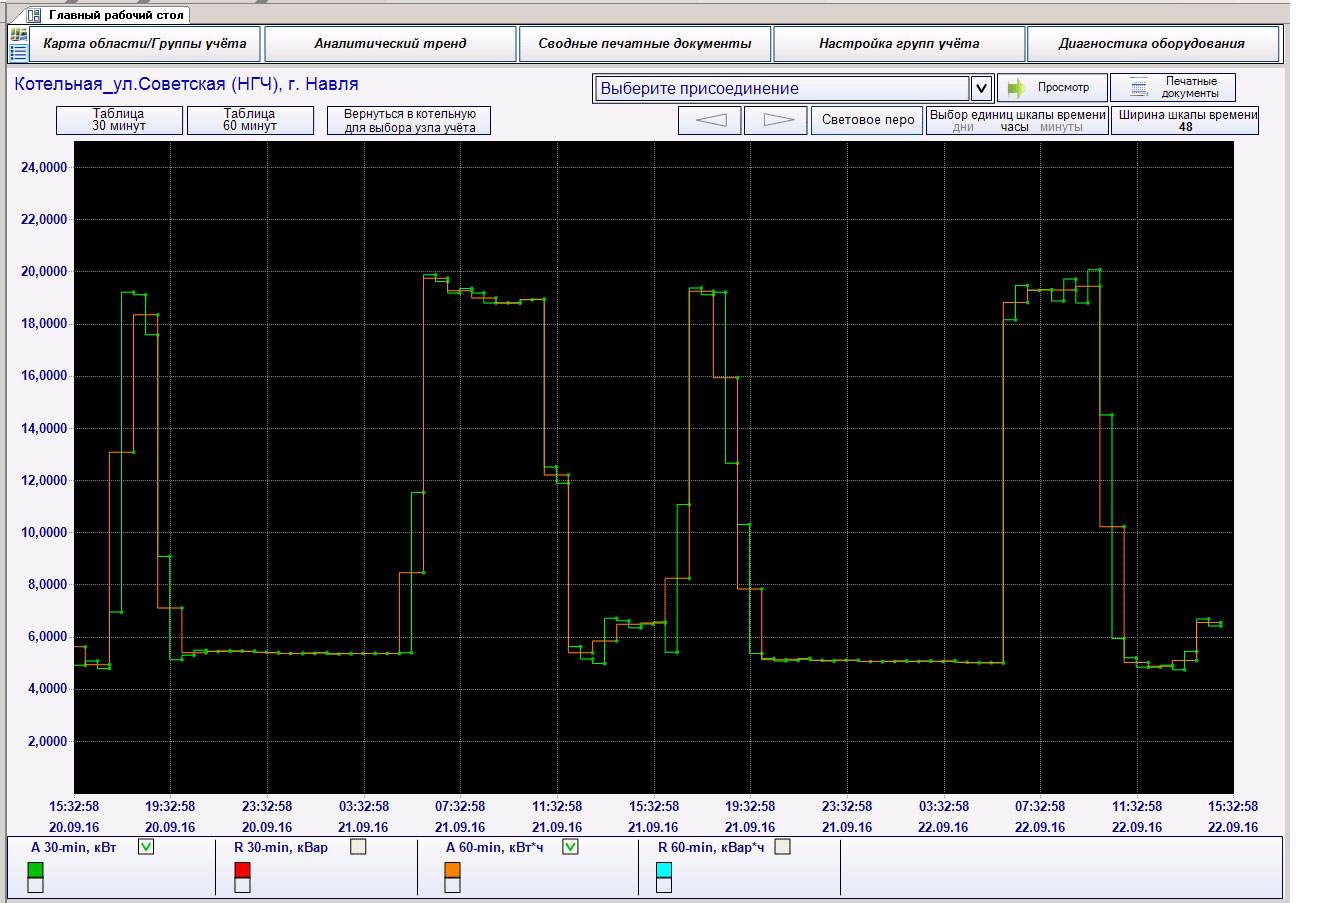
Task: Open Печатные документы
Action: coord(1173,88)
